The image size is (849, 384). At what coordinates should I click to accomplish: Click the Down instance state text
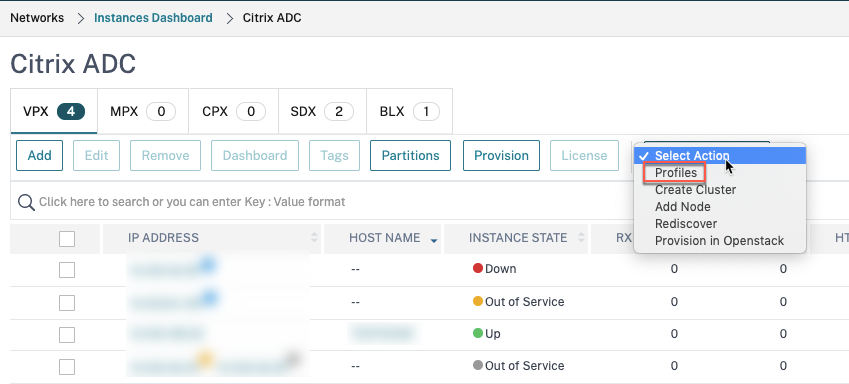500,269
